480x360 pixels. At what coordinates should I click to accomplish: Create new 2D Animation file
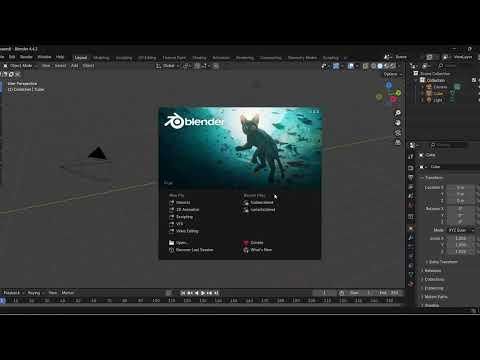(x=187, y=210)
